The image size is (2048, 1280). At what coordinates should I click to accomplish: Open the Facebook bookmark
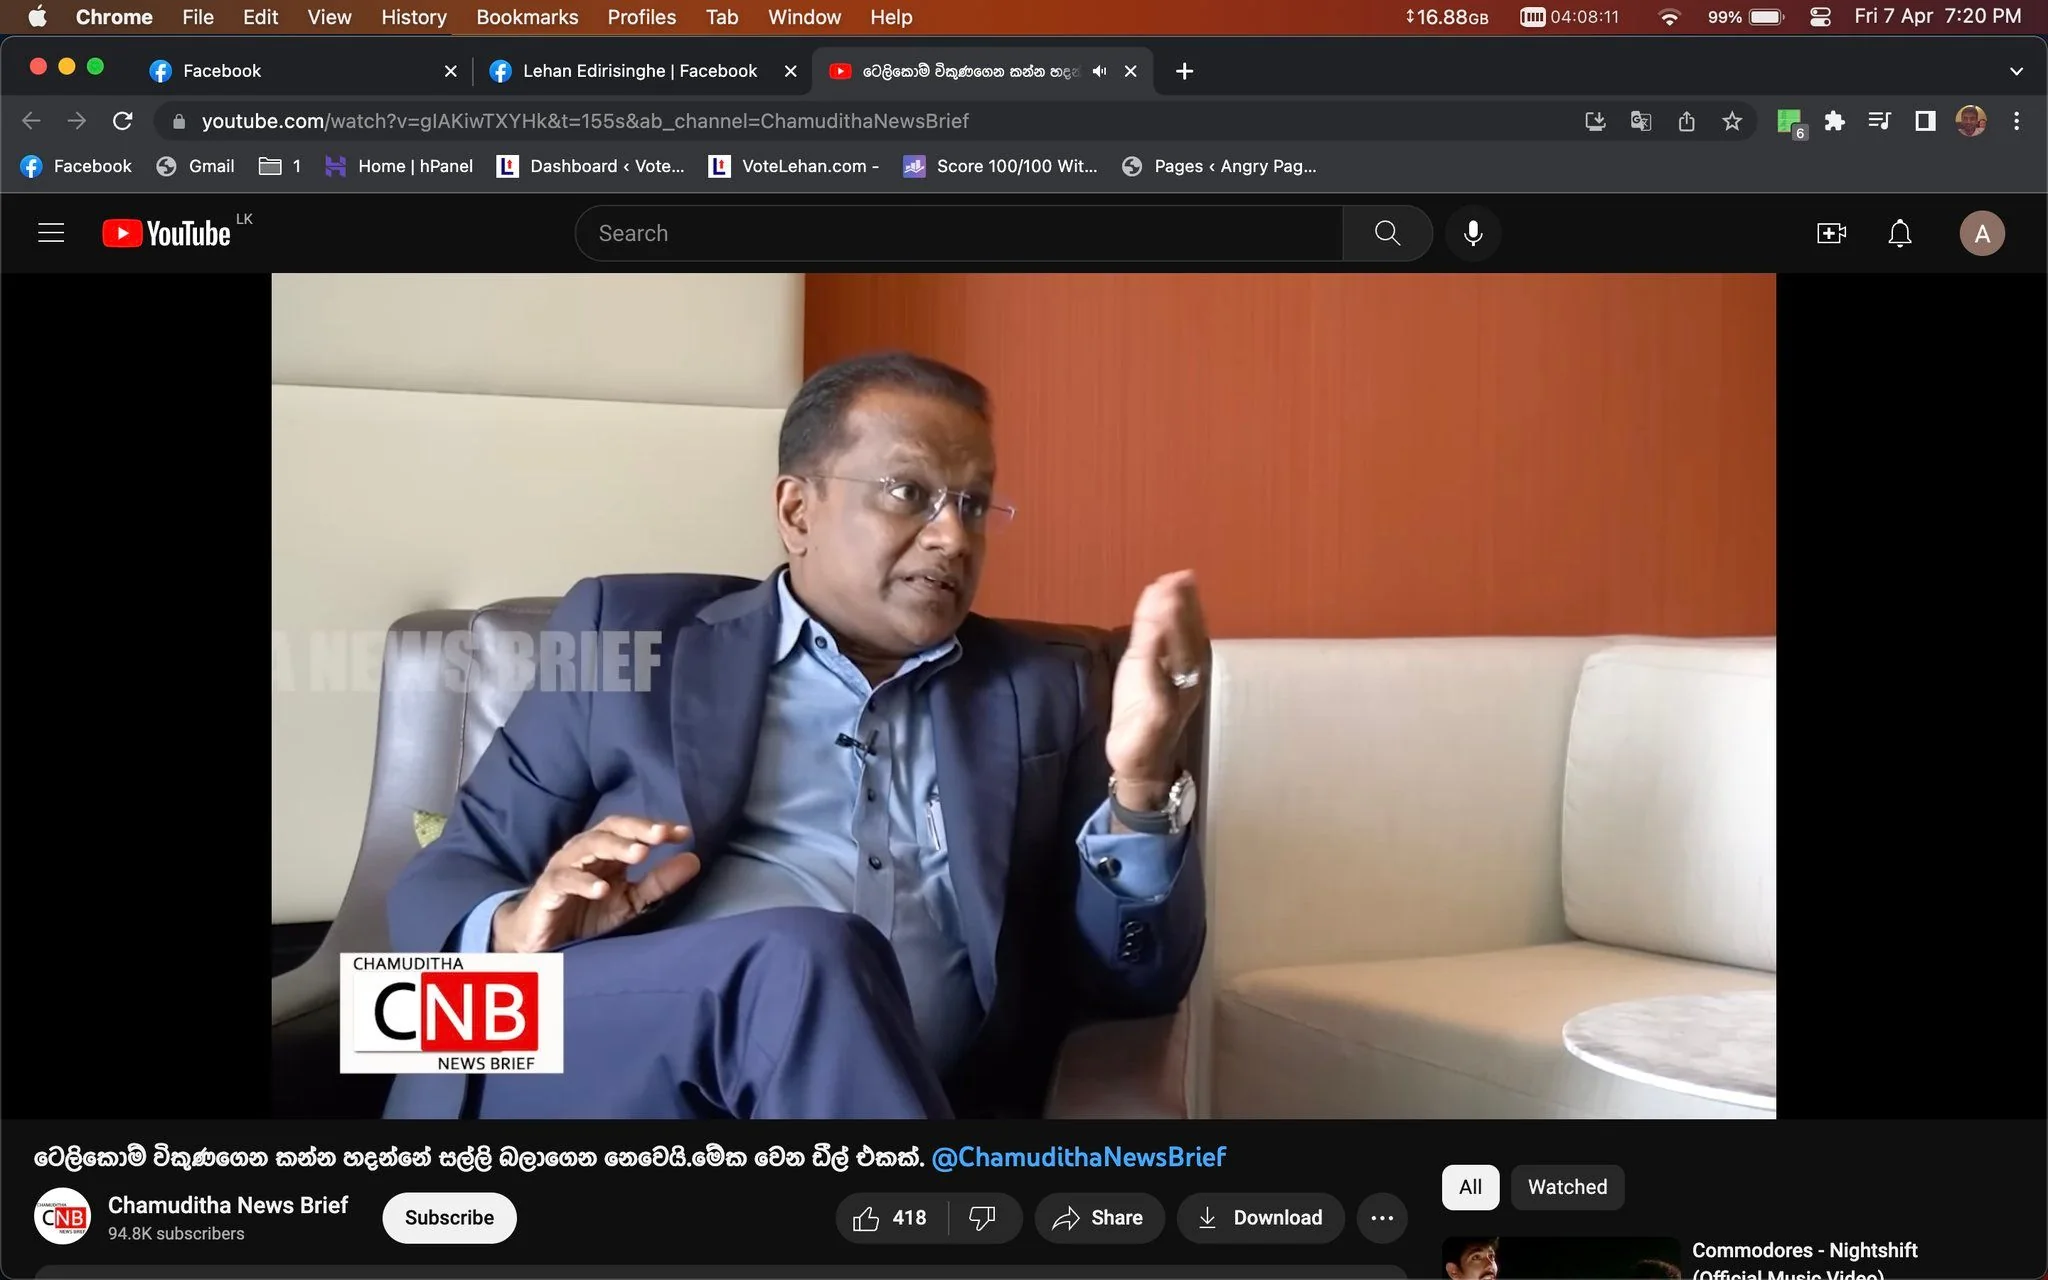pyautogui.click(x=76, y=166)
